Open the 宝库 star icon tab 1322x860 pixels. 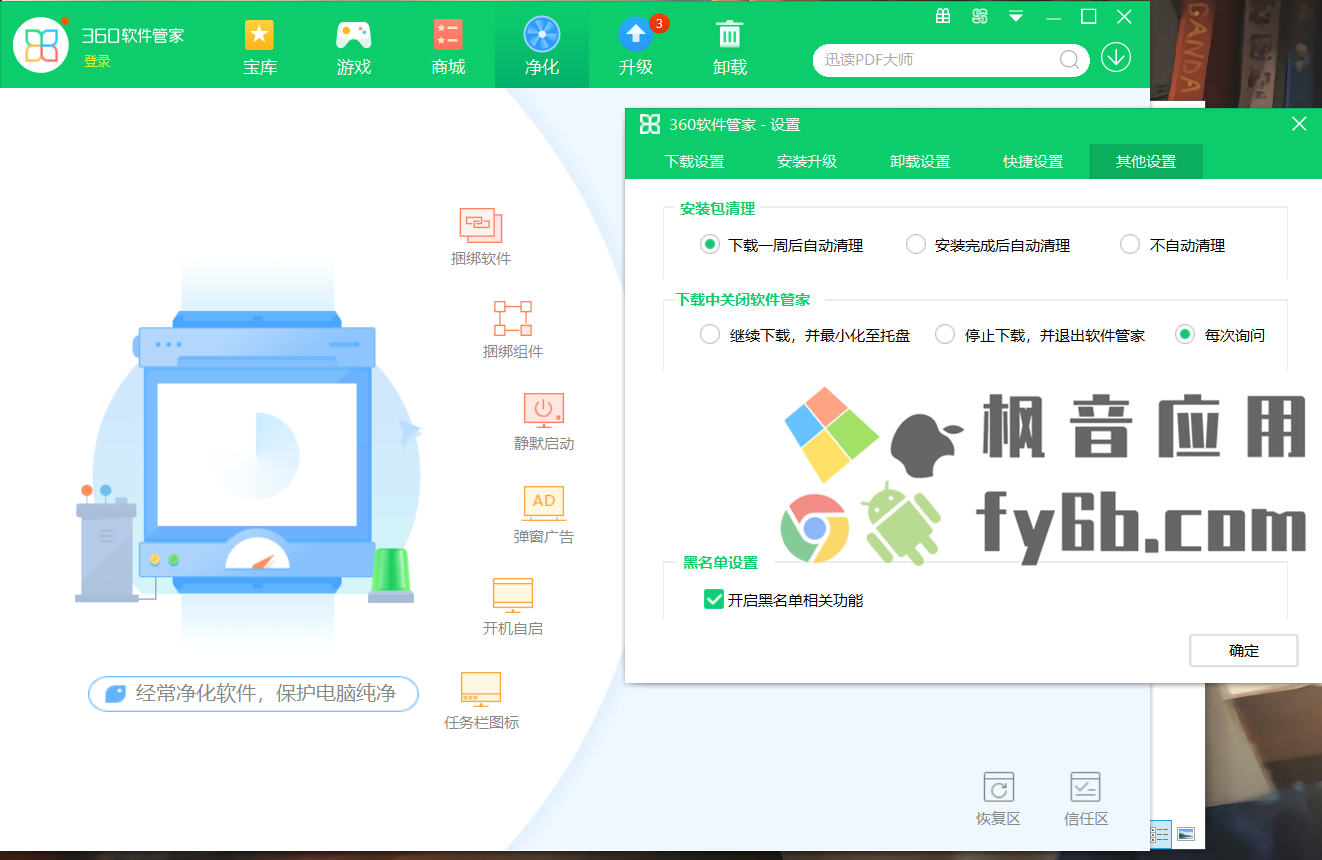point(260,47)
